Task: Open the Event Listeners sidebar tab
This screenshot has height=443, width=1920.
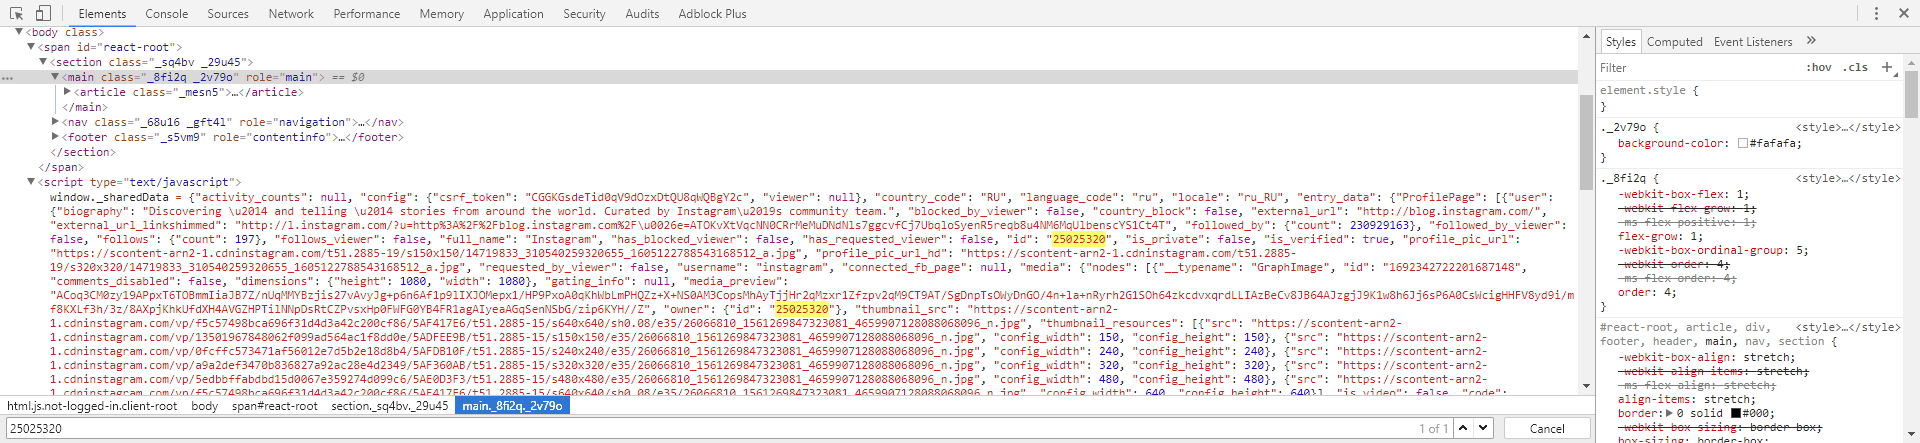Action: point(1753,42)
